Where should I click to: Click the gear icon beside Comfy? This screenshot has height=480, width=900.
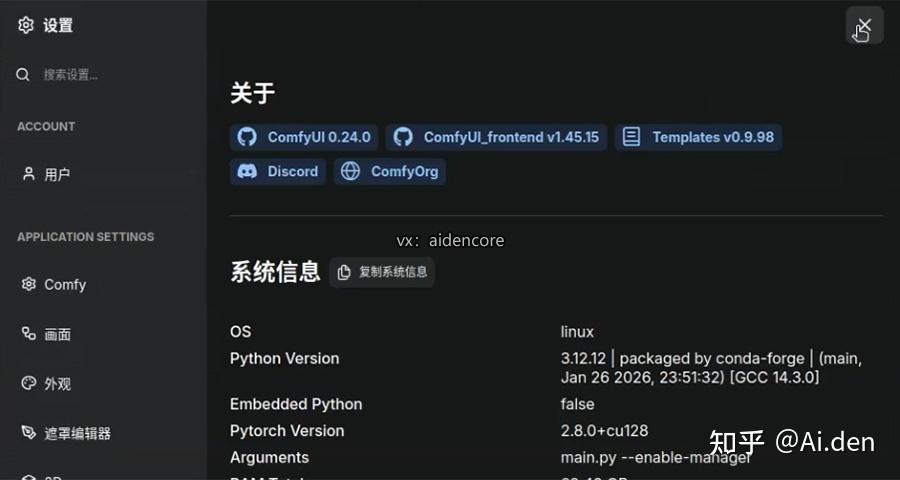(29, 284)
